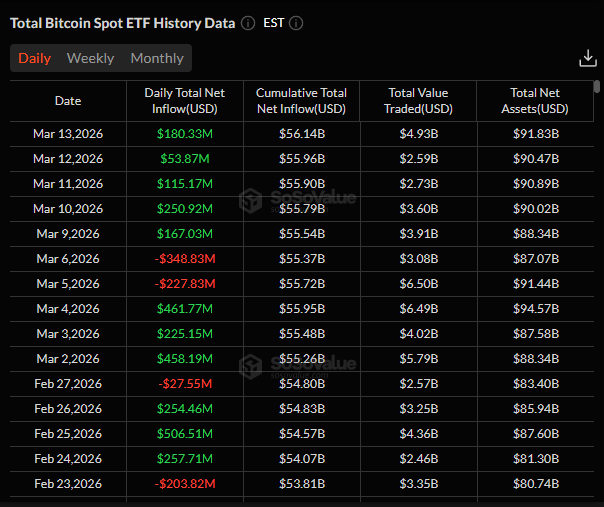Click the Daily Total Net Inflow header
This screenshot has width=604, height=507.
pyautogui.click(x=185, y=101)
